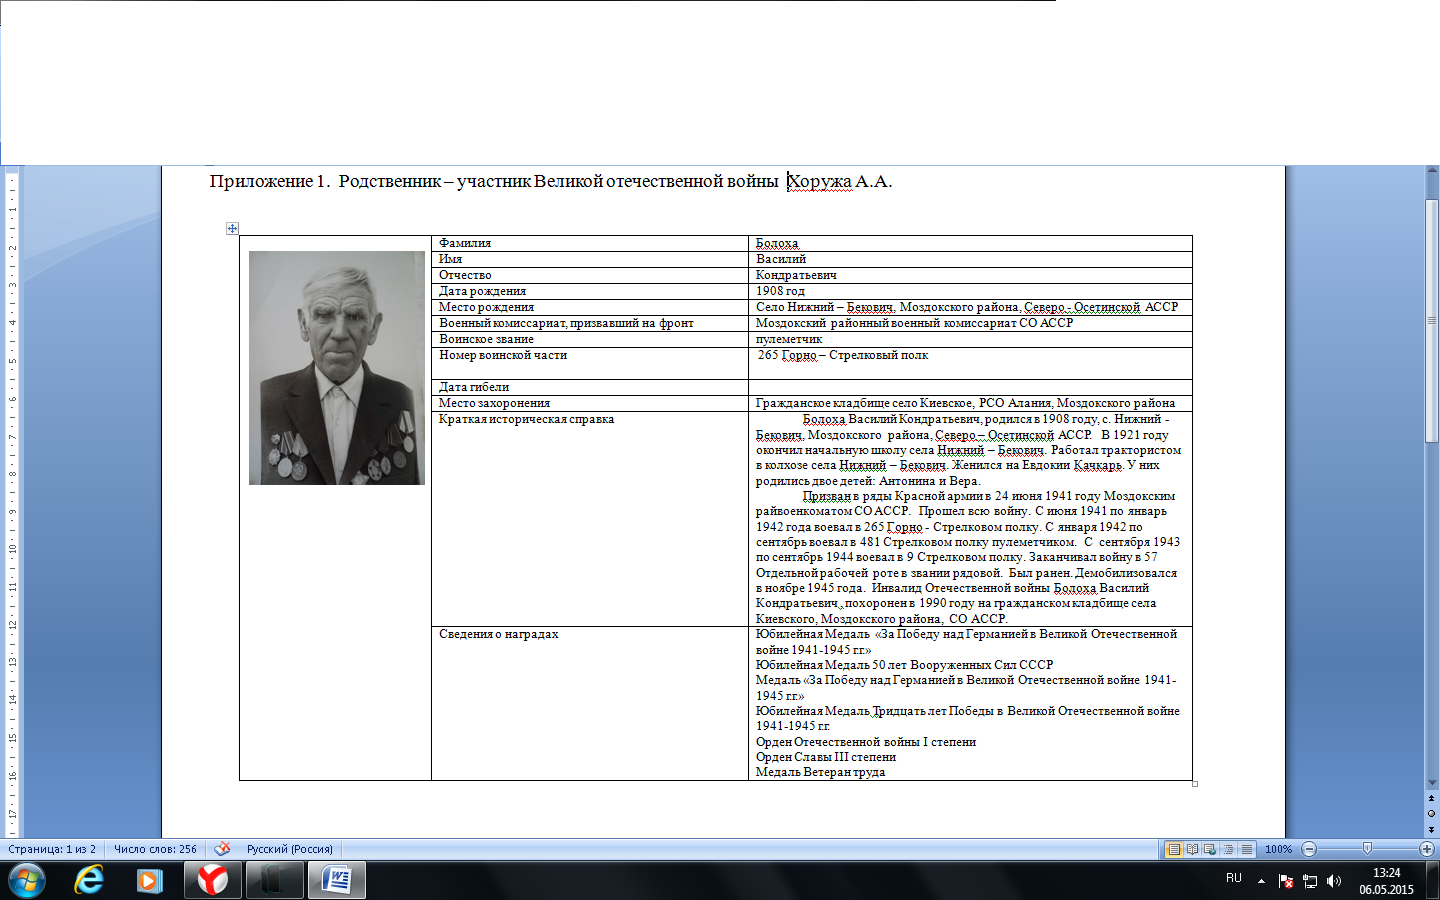Click page number indicator Страница: 1 из 2

coord(52,849)
